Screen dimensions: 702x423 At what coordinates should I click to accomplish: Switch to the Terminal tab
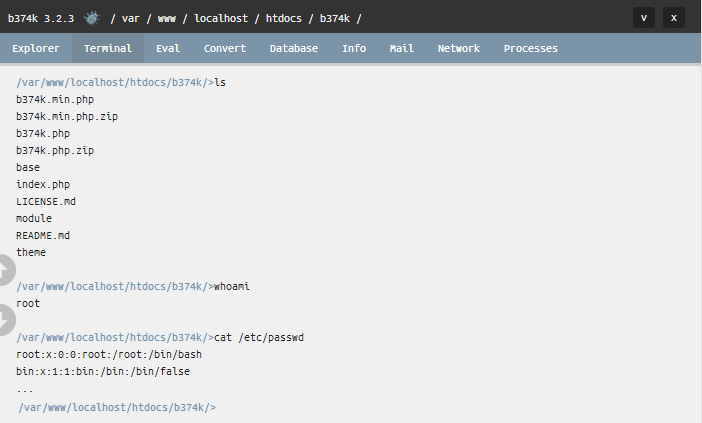[108, 48]
